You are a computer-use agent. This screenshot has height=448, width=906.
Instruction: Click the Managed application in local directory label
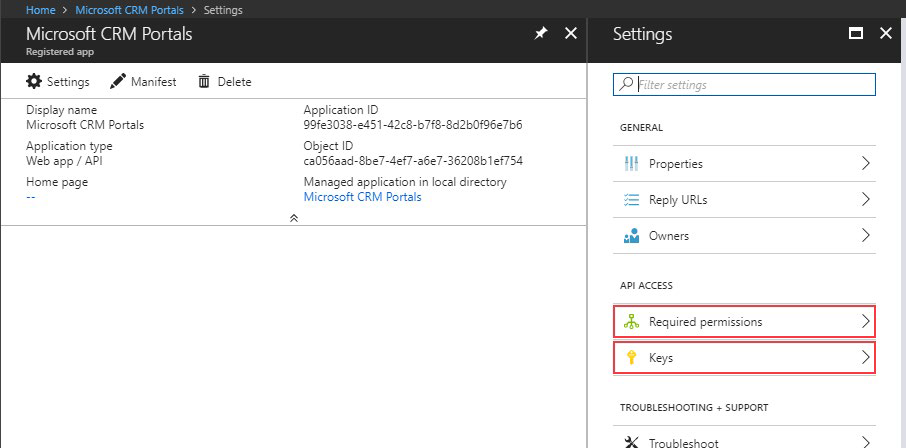tap(405, 182)
